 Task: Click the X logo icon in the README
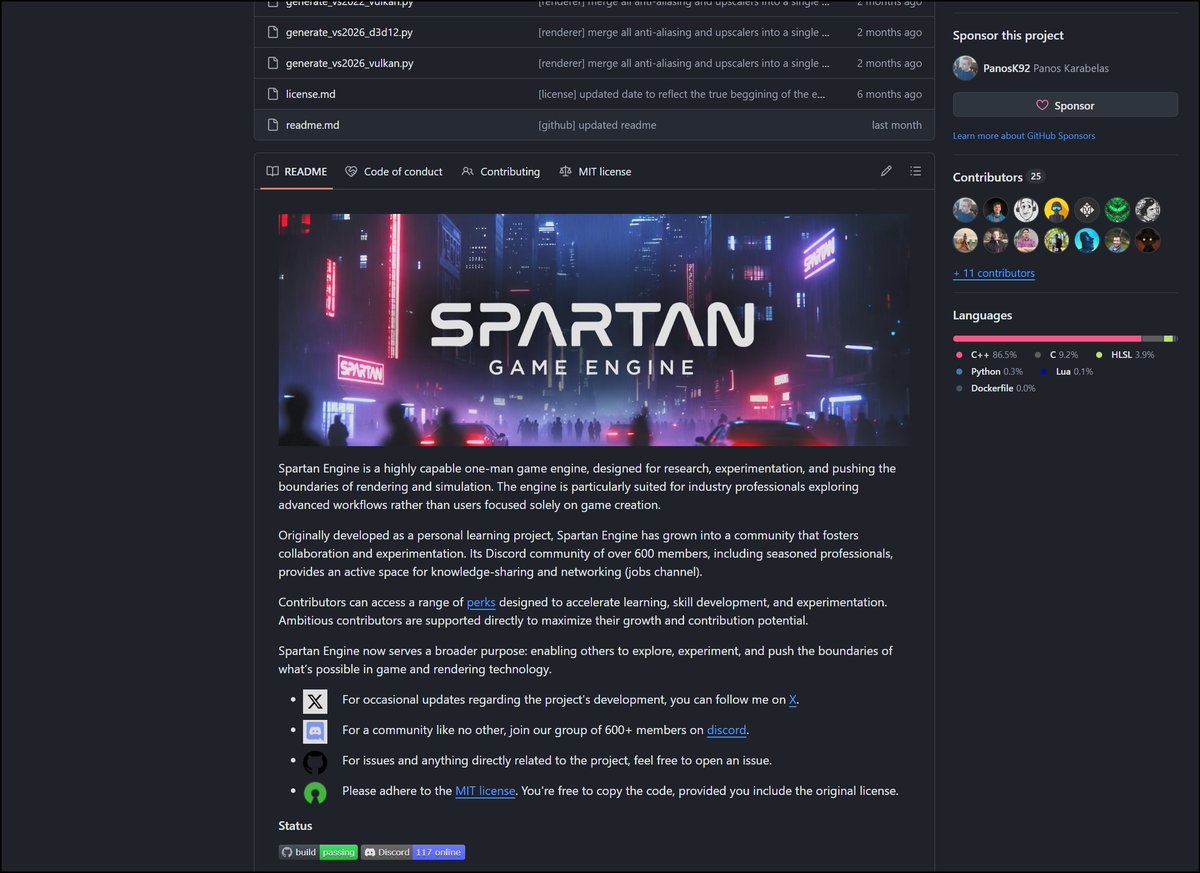coord(315,701)
